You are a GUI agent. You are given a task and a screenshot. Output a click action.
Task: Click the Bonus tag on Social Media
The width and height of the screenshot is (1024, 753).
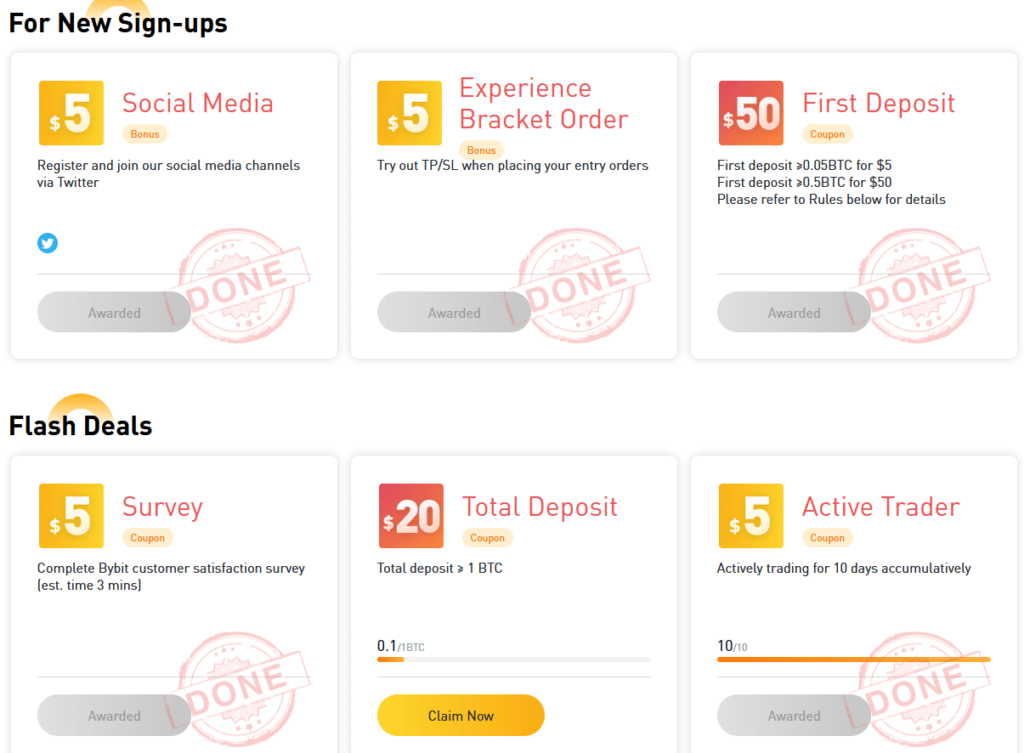(x=144, y=133)
